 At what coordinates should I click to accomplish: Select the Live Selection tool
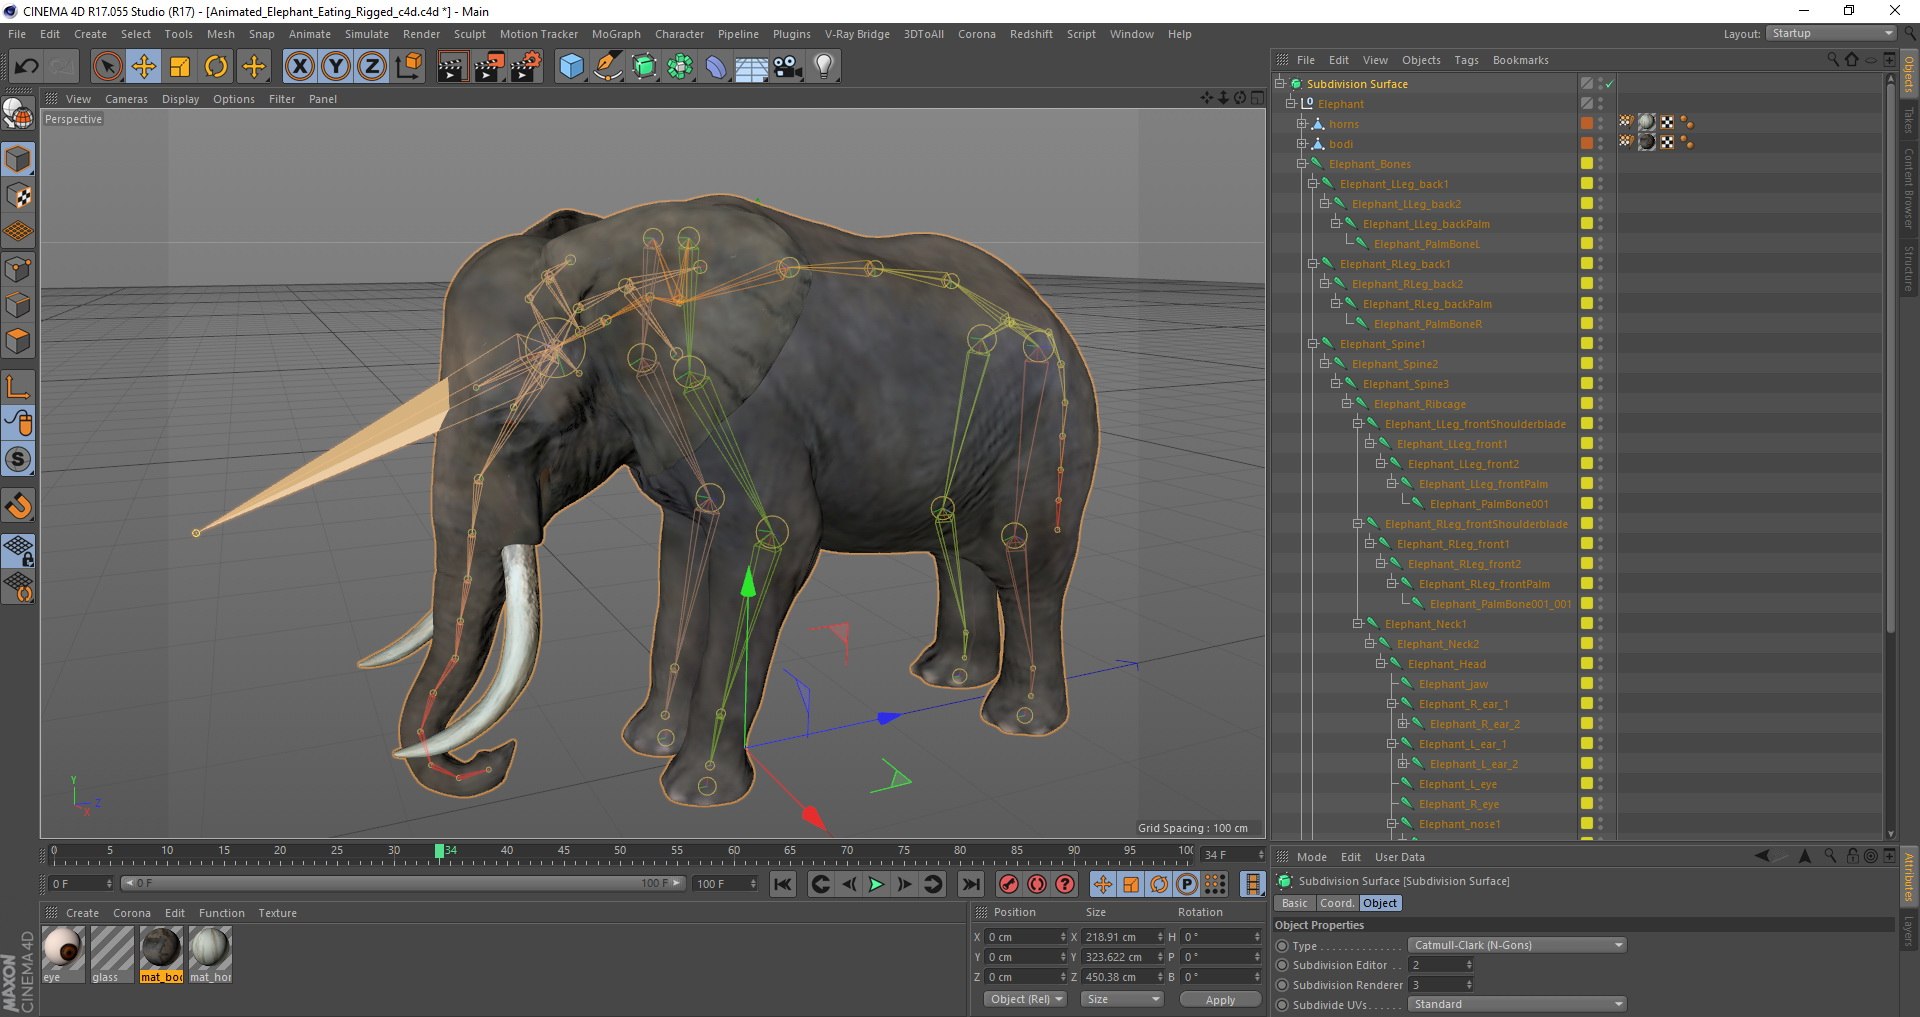point(107,67)
